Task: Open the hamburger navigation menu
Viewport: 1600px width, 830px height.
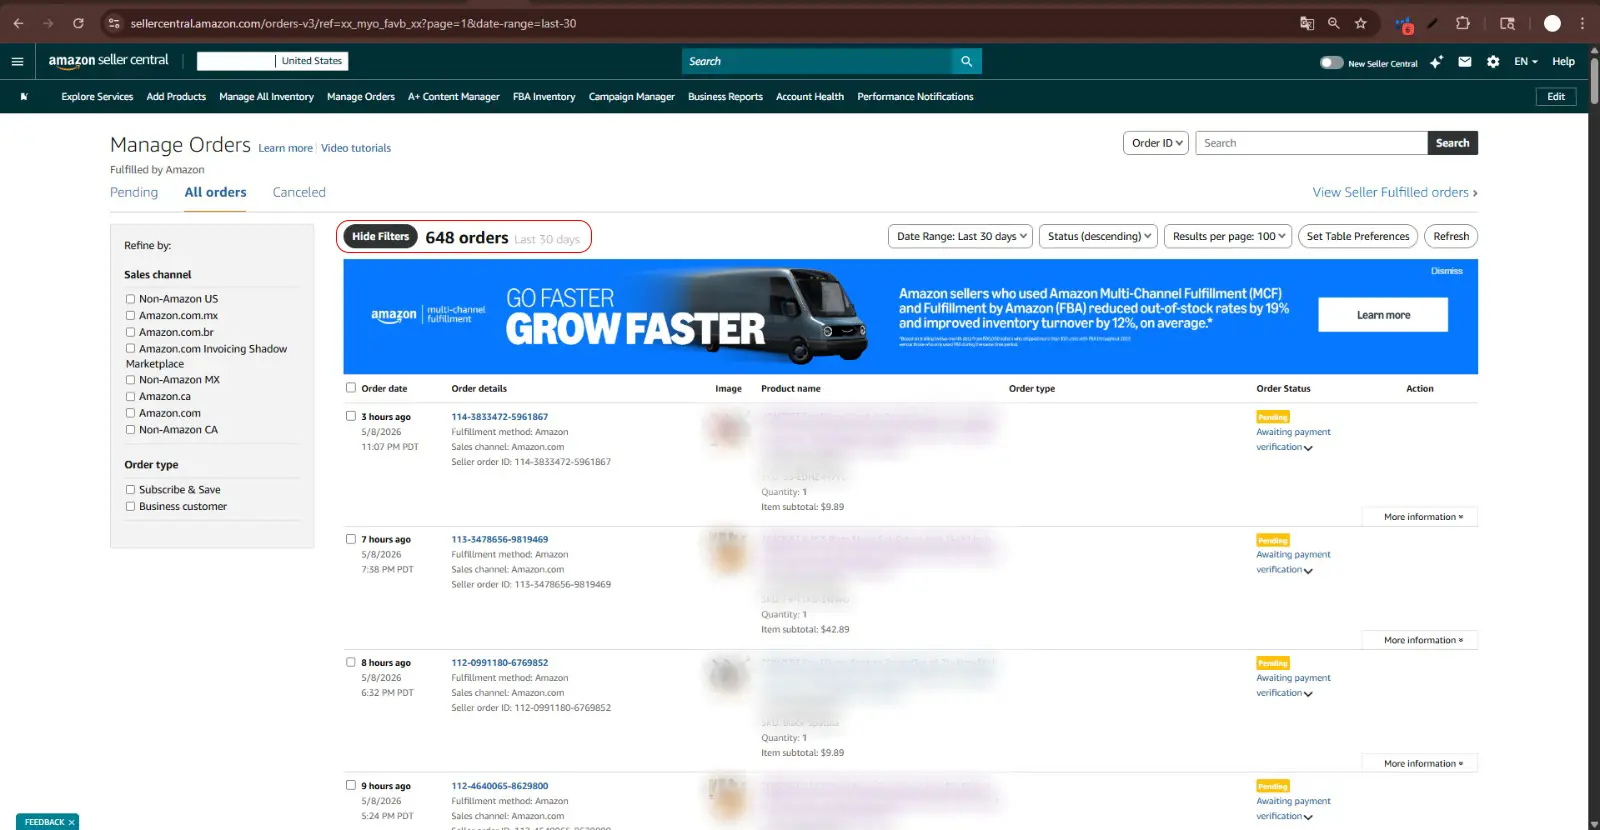Action: pos(17,61)
